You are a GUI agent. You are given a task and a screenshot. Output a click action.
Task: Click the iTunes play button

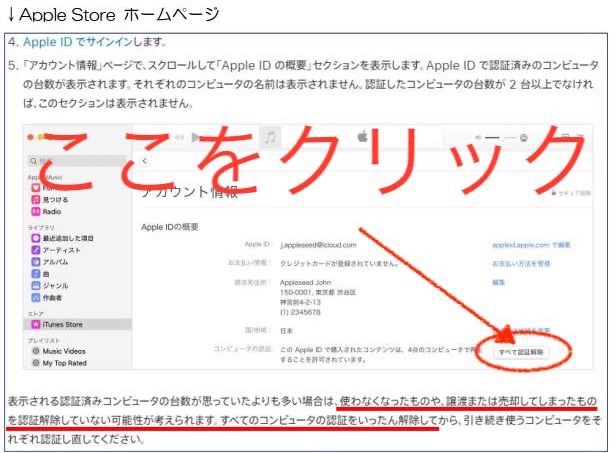coord(195,137)
